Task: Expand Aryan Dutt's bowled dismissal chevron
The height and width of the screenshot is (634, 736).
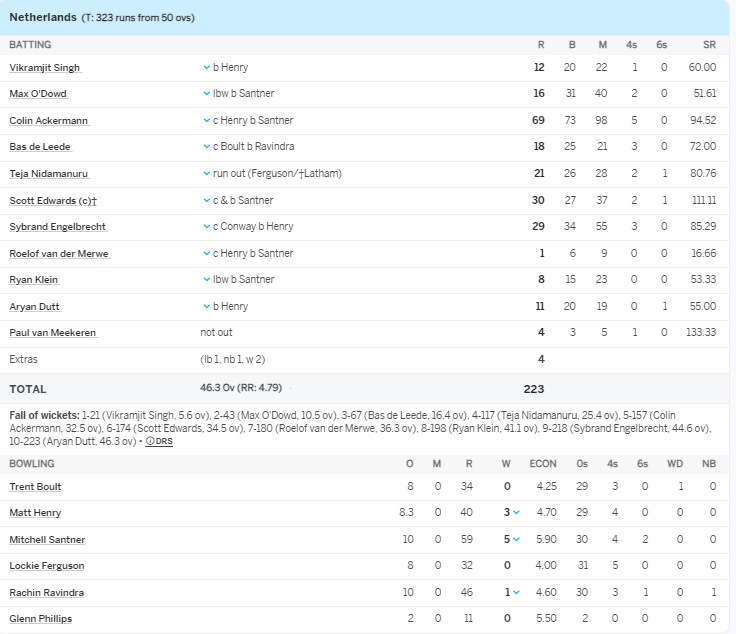Action: [205, 306]
